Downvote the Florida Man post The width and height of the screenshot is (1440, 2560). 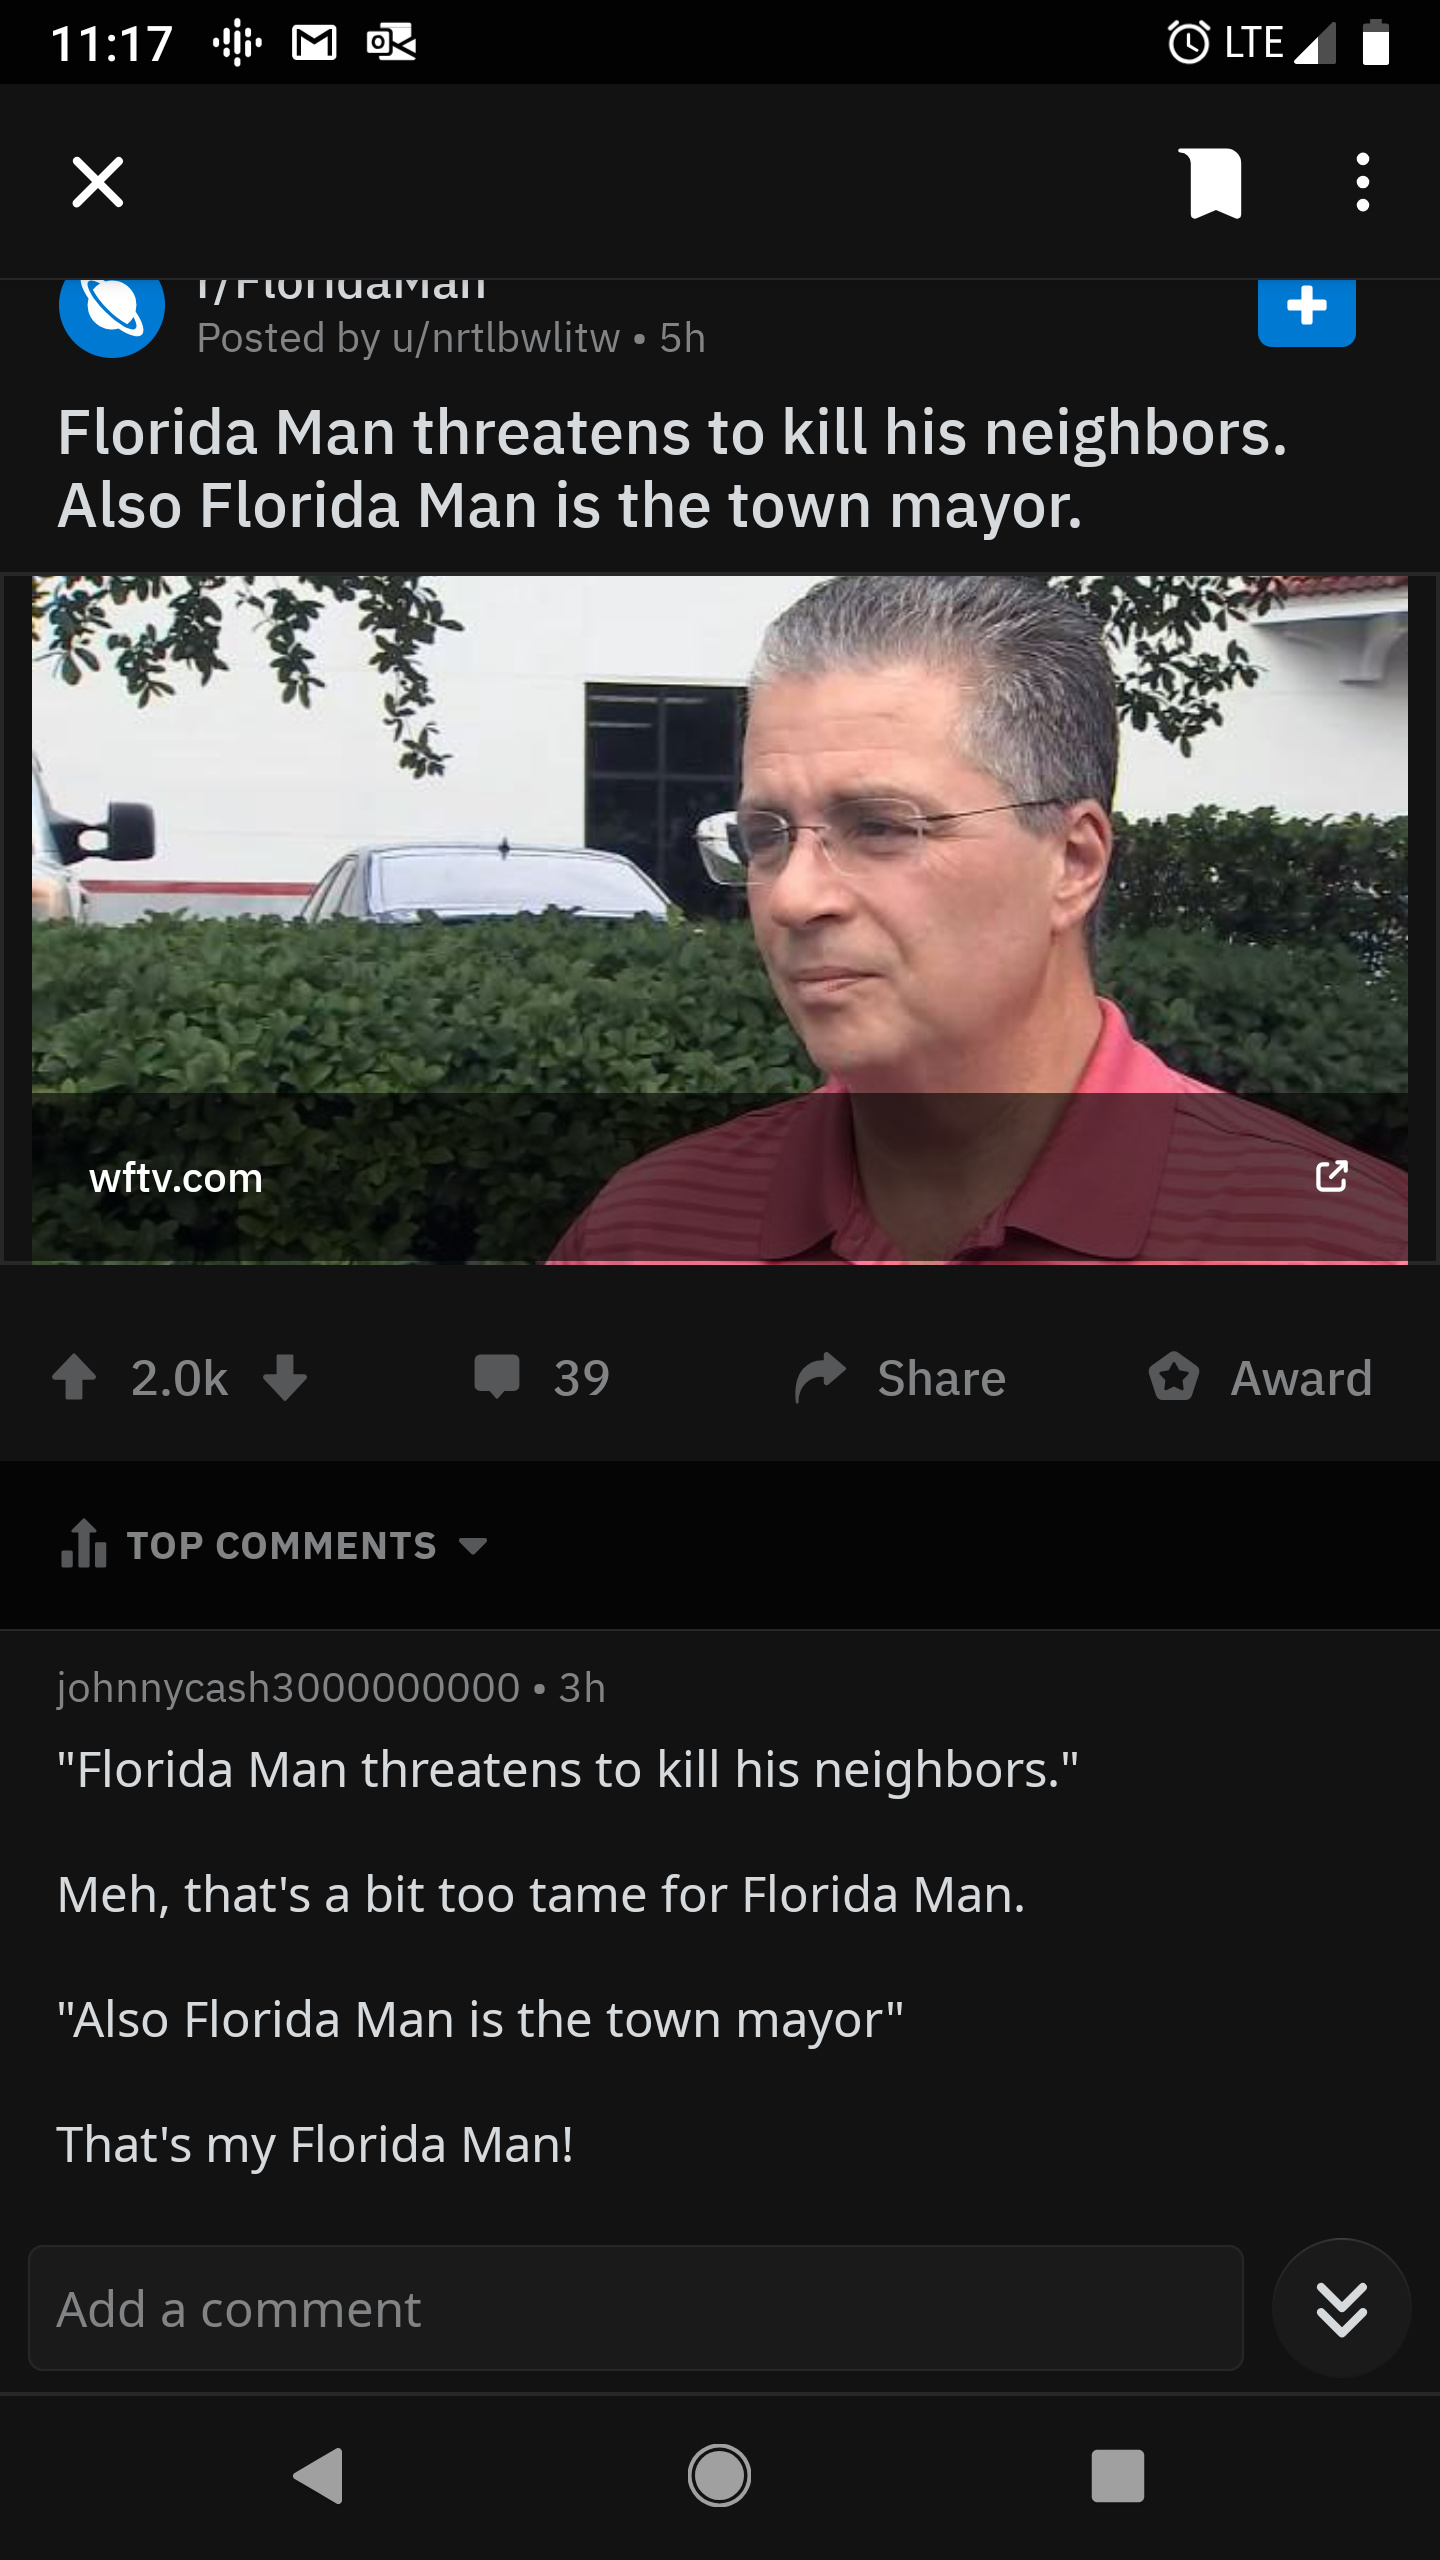click(x=285, y=1377)
